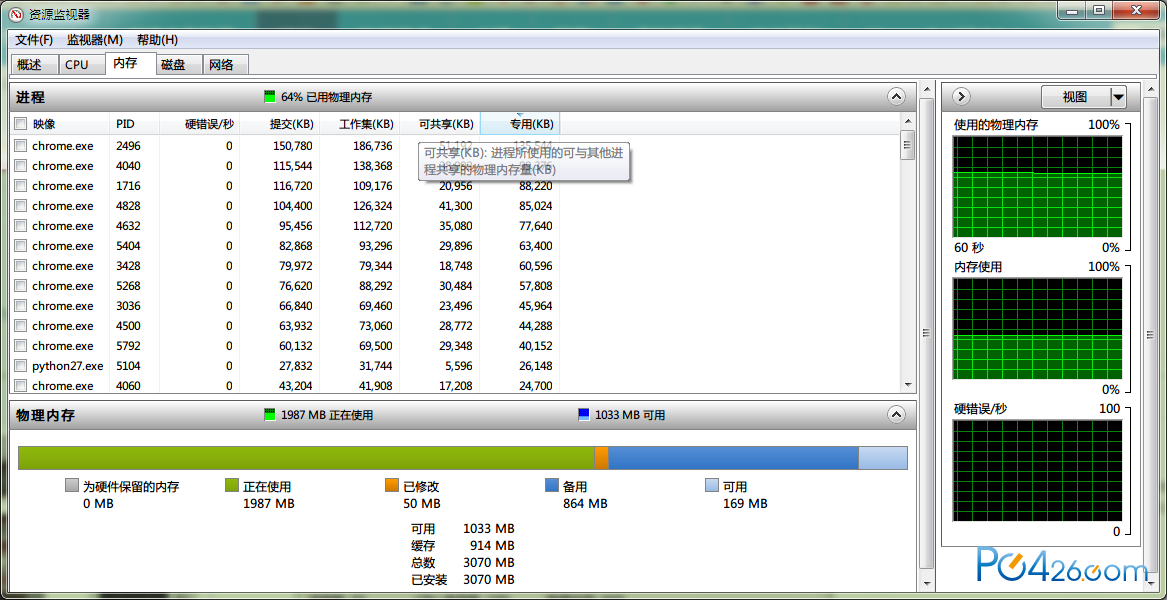Click the 150,780 commit value
The height and width of the screenshot is (600, 1167).
292,145
